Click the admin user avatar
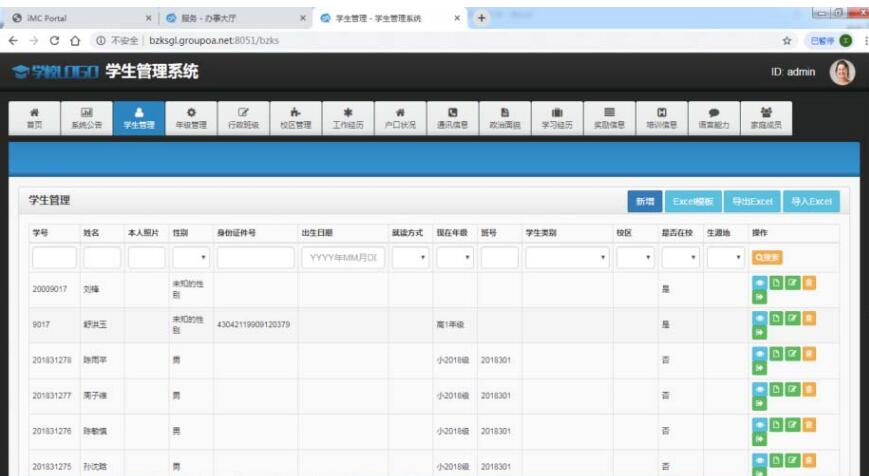The height and width of the screenshot is (476, 869). pyautogui.click(x=842, y=72)
